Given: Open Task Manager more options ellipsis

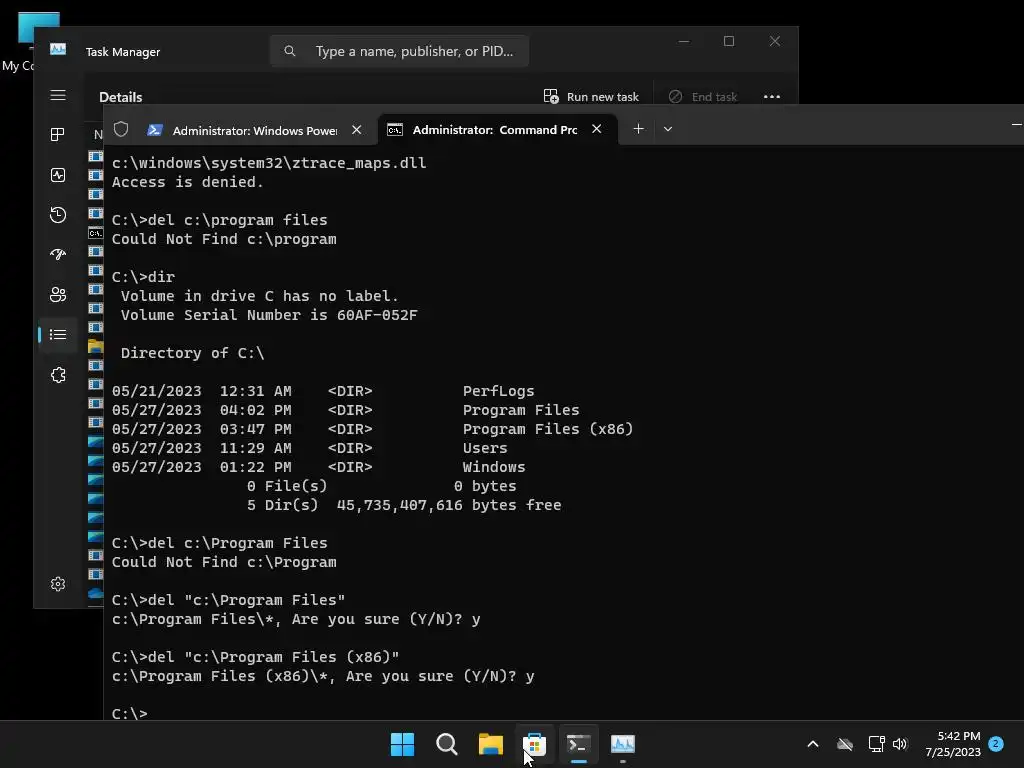Looking at the screenshot, I should 771,97.
